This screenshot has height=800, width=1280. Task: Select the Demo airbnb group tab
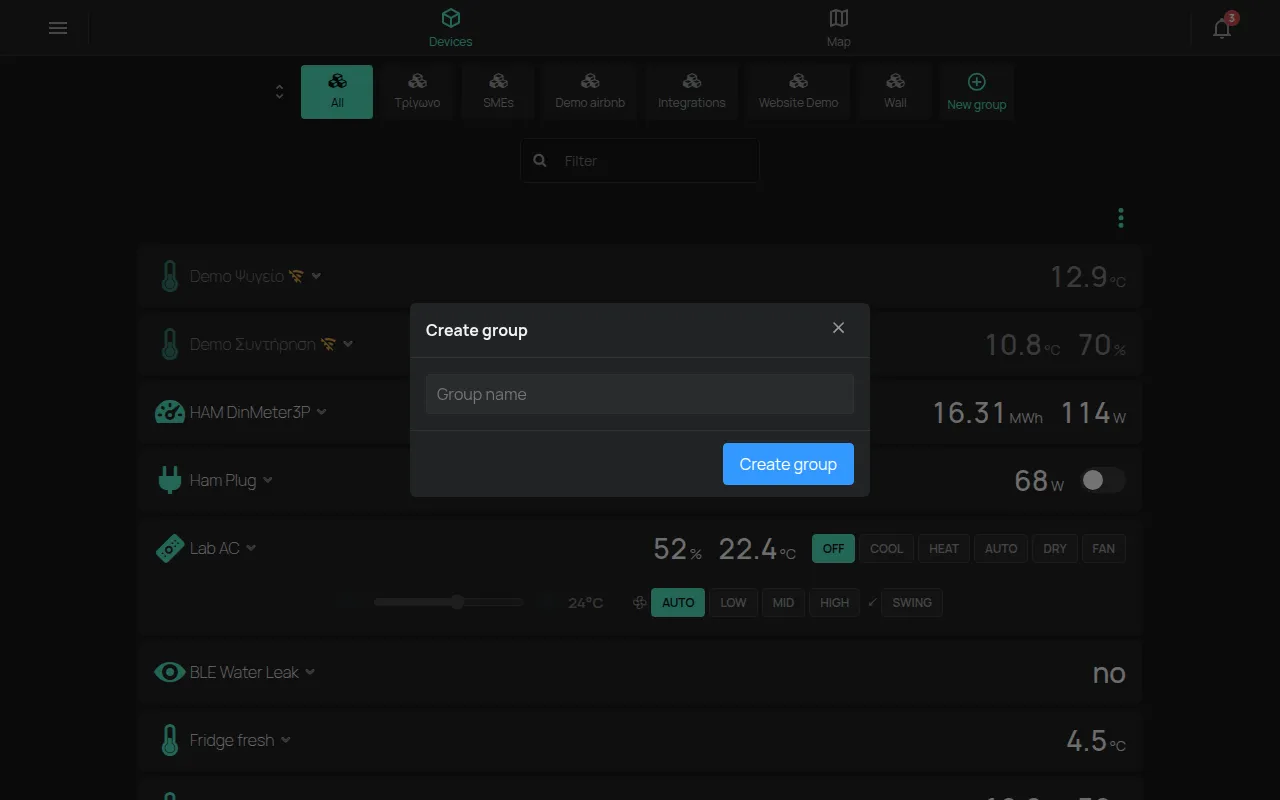(x=590, y=92)
